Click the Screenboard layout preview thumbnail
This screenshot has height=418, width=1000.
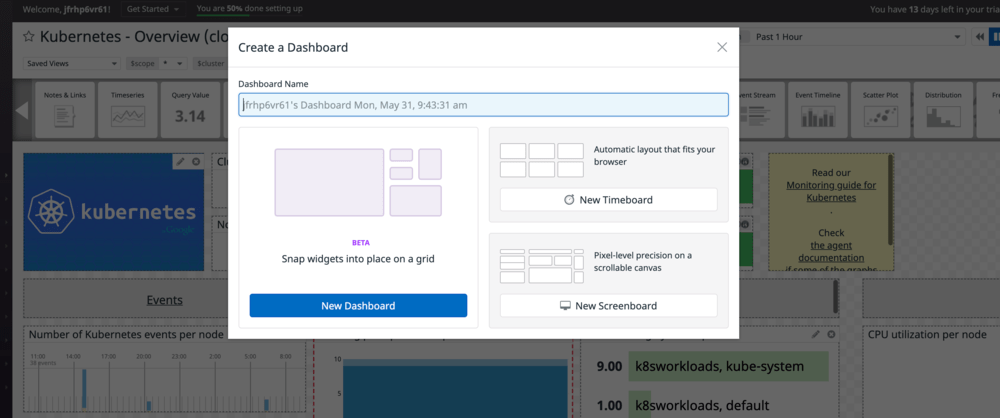tap(541, 266)
